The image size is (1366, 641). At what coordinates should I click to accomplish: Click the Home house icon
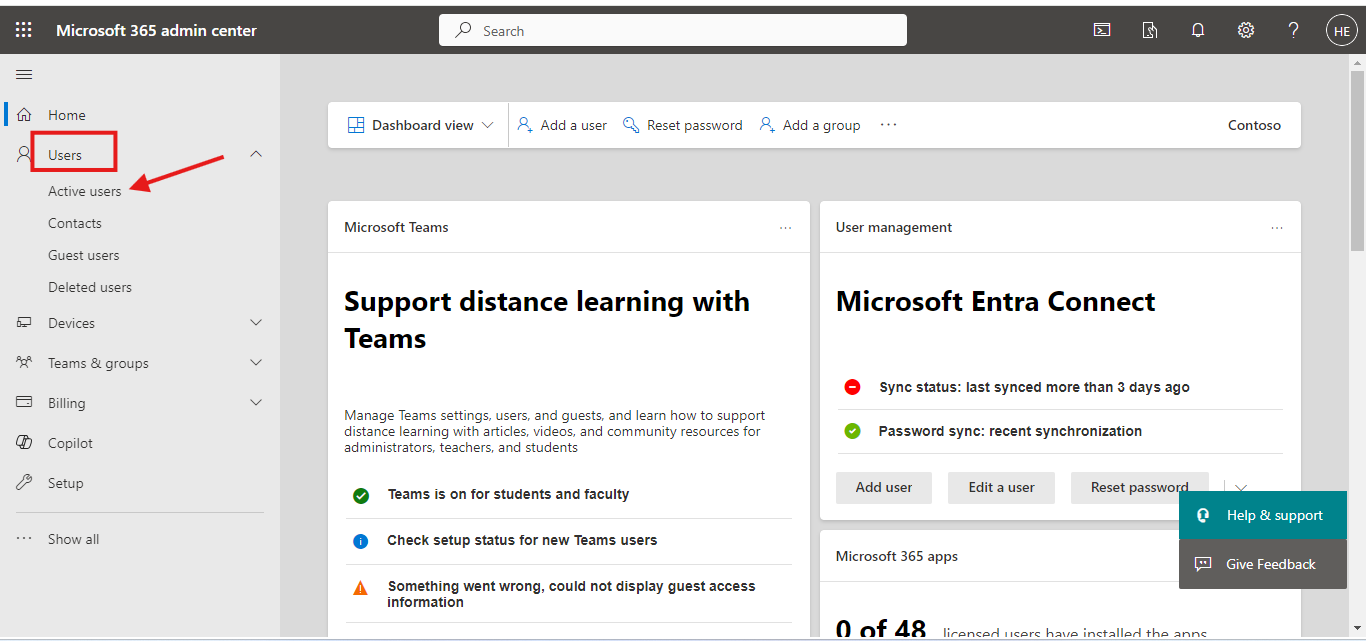(x=25, y=114)
